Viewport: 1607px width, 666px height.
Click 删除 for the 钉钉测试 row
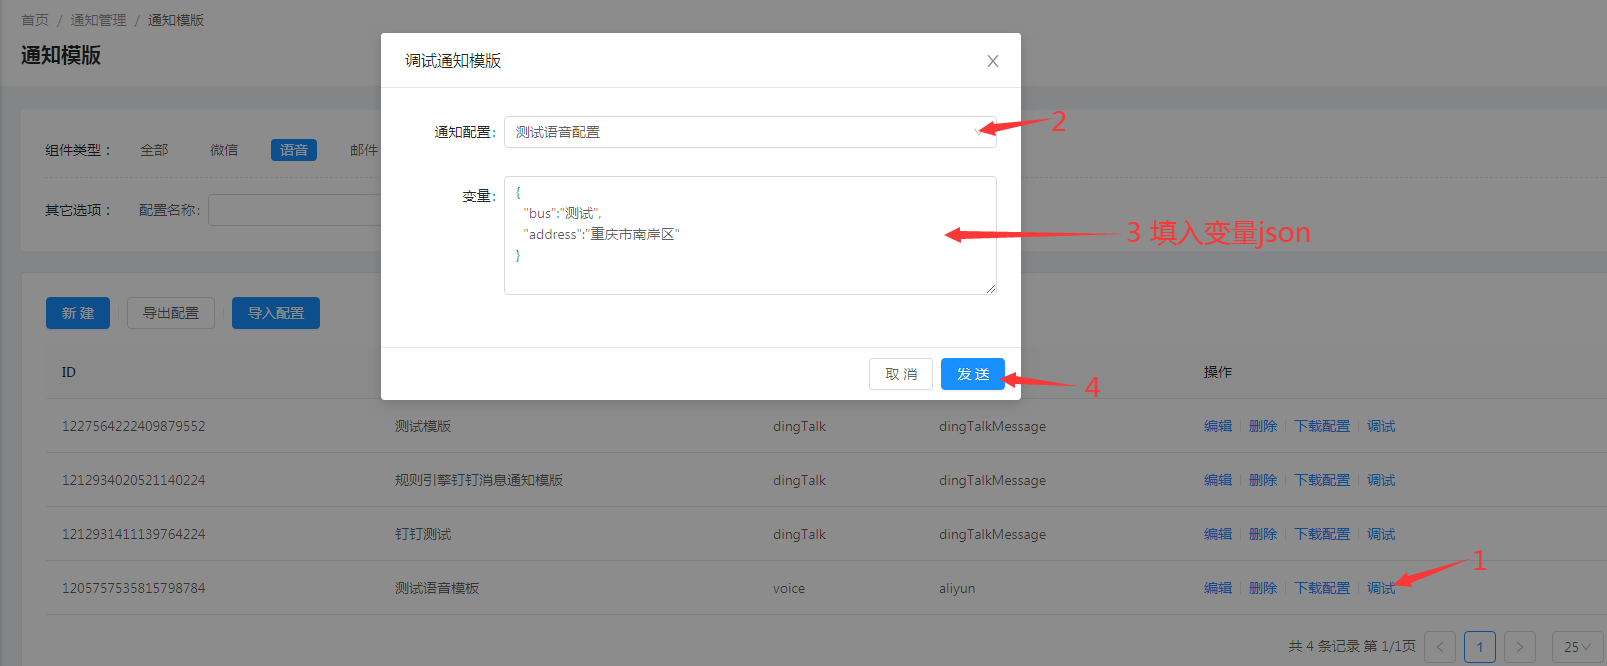tap(1262, 534)
